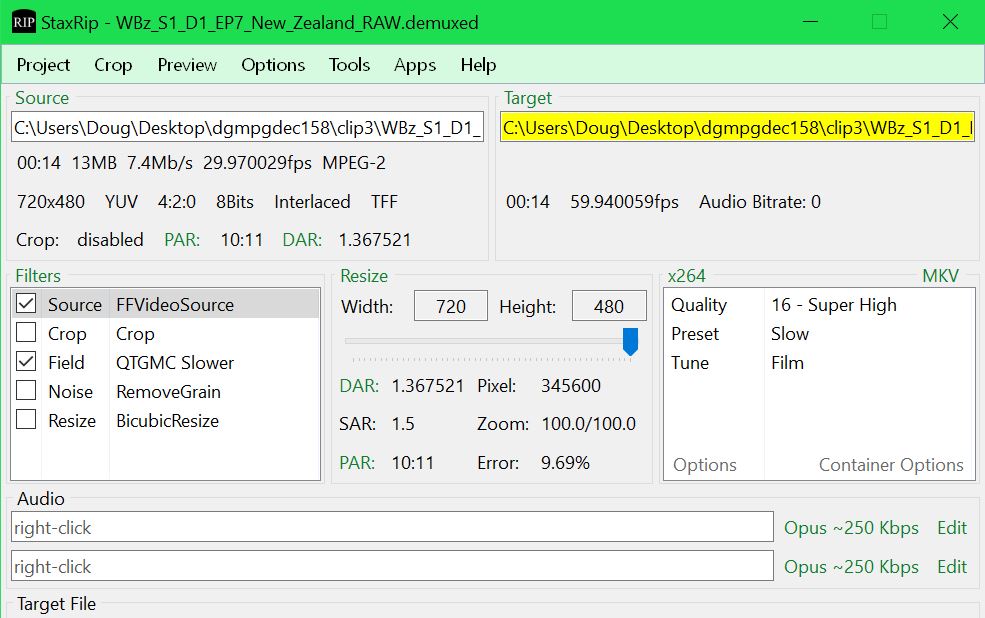Screen dimensions: 985x618
Task: Minimize the StaxRip window
Action: [x=810, y=22]
